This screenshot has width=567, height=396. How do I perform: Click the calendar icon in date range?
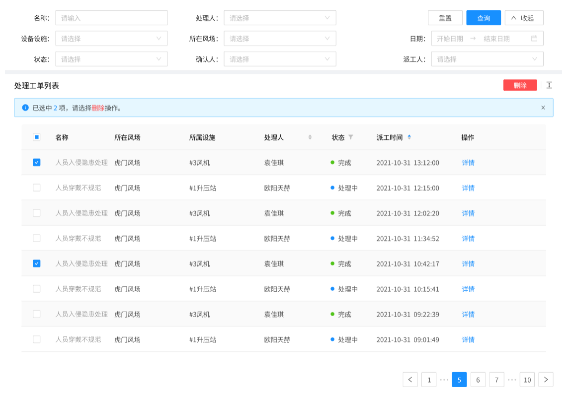click(x=534, y=38)
